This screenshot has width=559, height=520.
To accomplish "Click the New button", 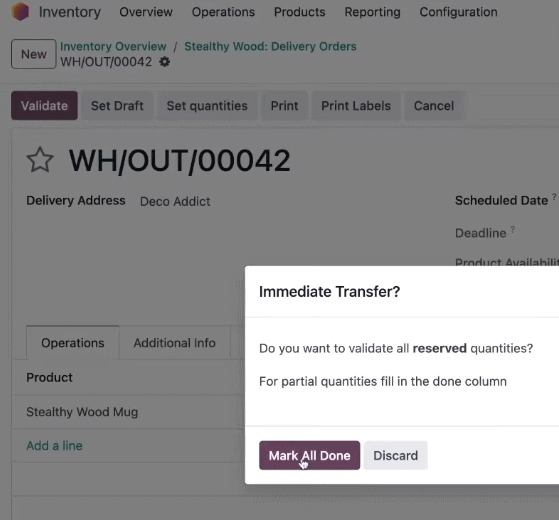I will coord(34,54).
